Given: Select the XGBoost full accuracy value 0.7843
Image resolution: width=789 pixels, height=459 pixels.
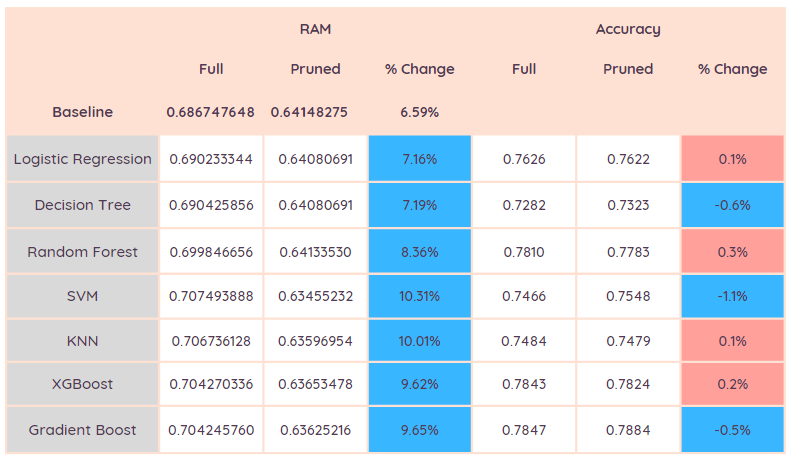Looking at the screenshot, I should (523, 384).
